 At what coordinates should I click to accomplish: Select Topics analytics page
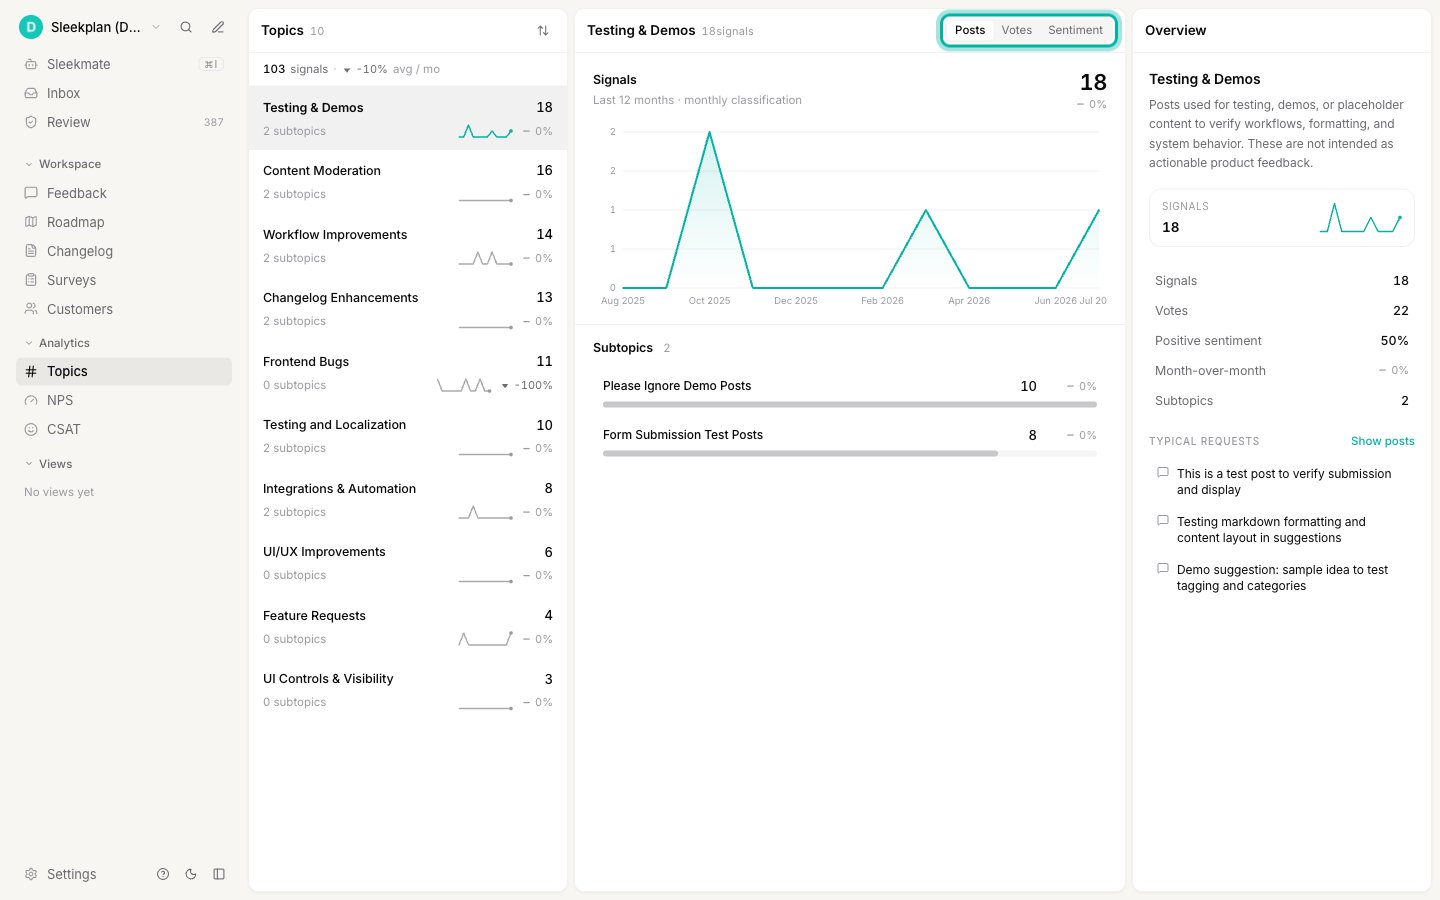tap(124, 371)
